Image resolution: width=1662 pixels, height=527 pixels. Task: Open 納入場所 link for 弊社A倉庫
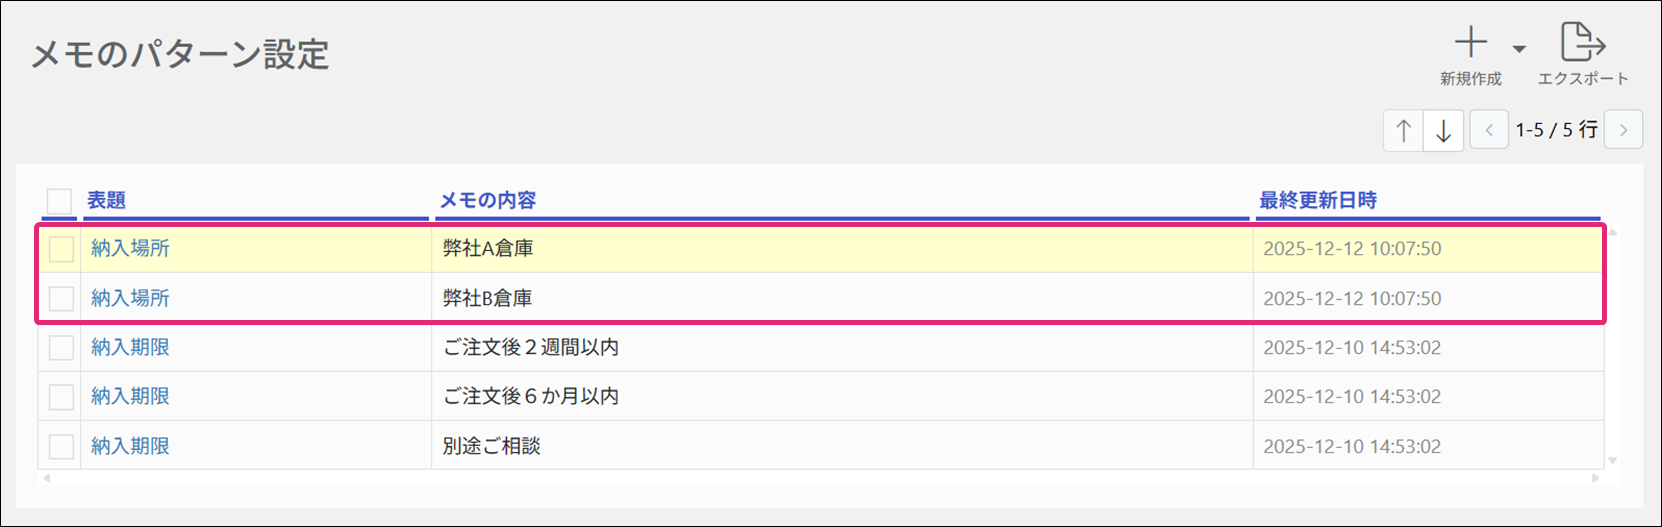click(130, 249)
